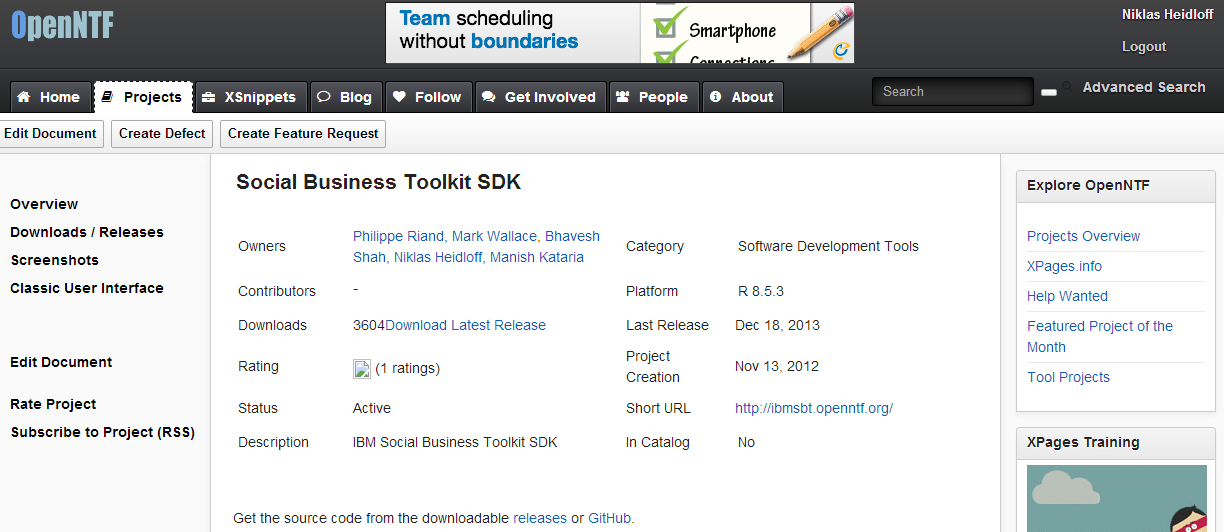
Task: Click the XPages Training panel header
Action: 1116,442
